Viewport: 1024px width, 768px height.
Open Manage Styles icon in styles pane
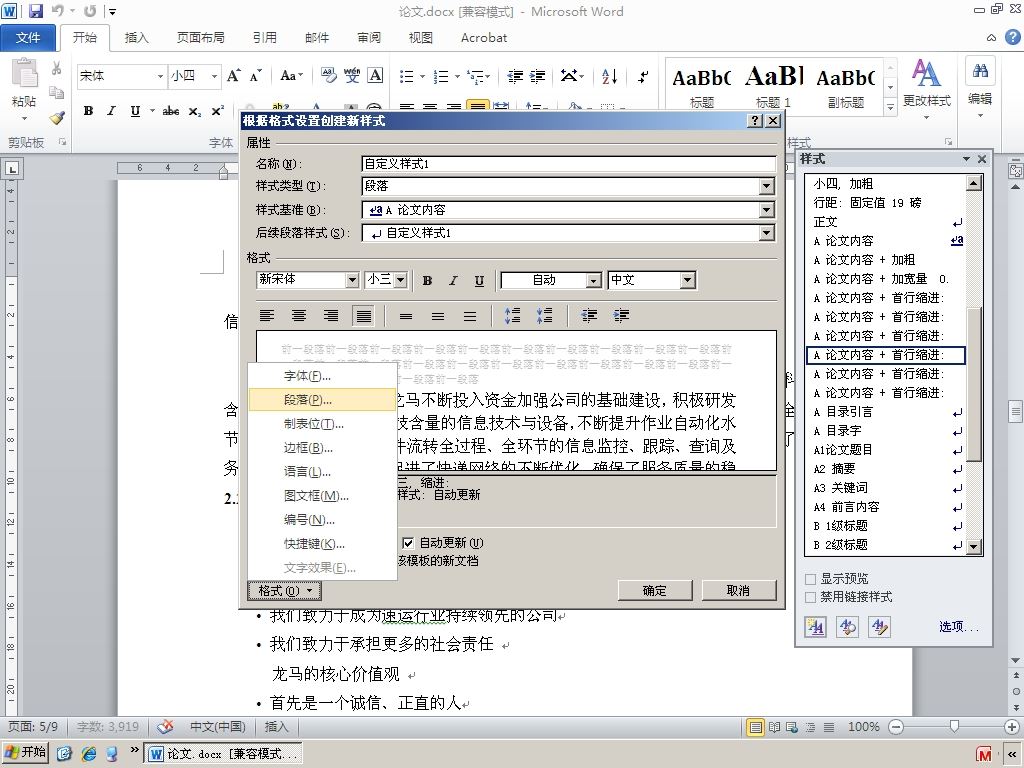(x=880, y=627)
